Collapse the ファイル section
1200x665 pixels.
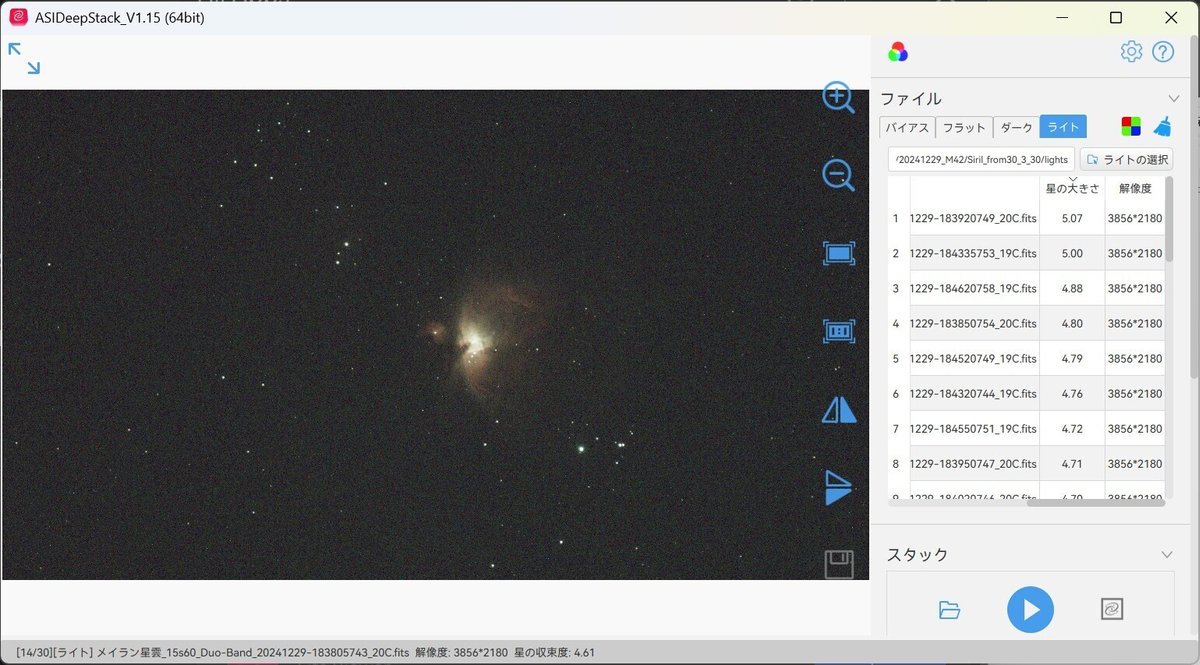[x=1174, y=98]
